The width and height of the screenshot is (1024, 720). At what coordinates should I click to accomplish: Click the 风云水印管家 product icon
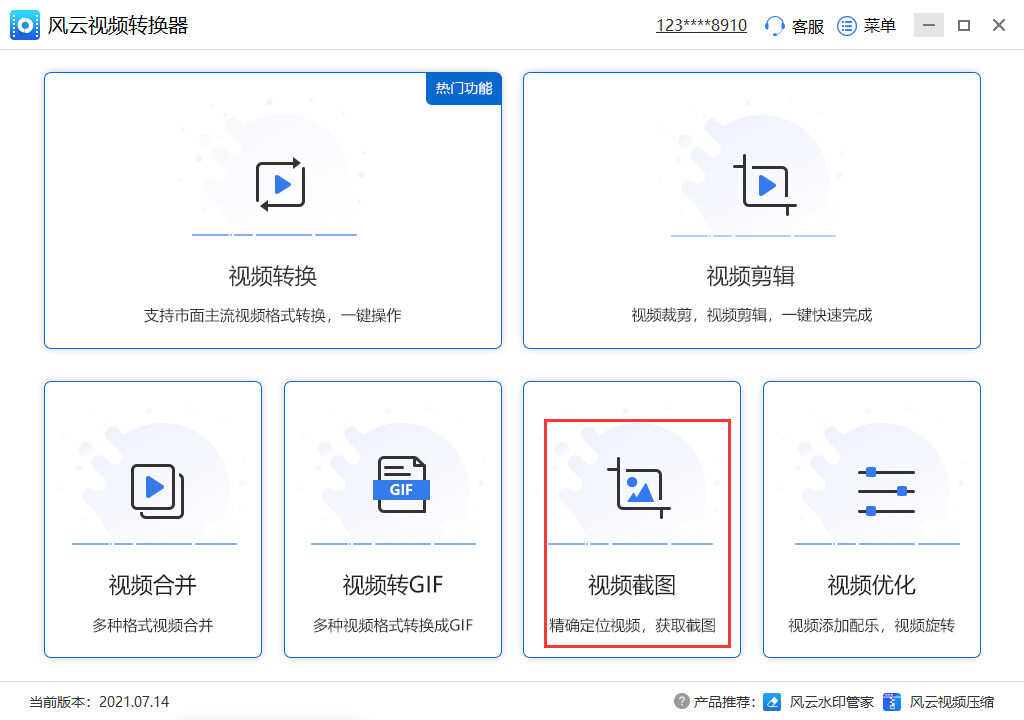772,702
